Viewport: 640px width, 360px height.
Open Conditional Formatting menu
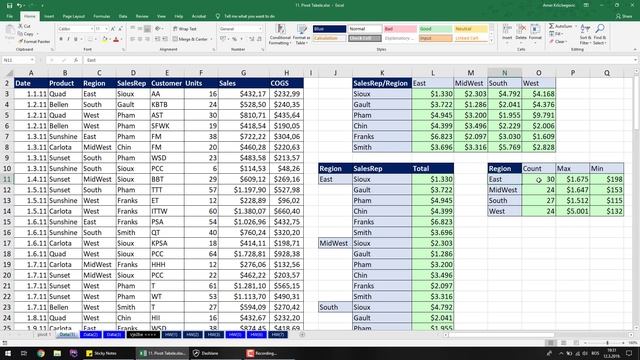[x=280, y=34]
